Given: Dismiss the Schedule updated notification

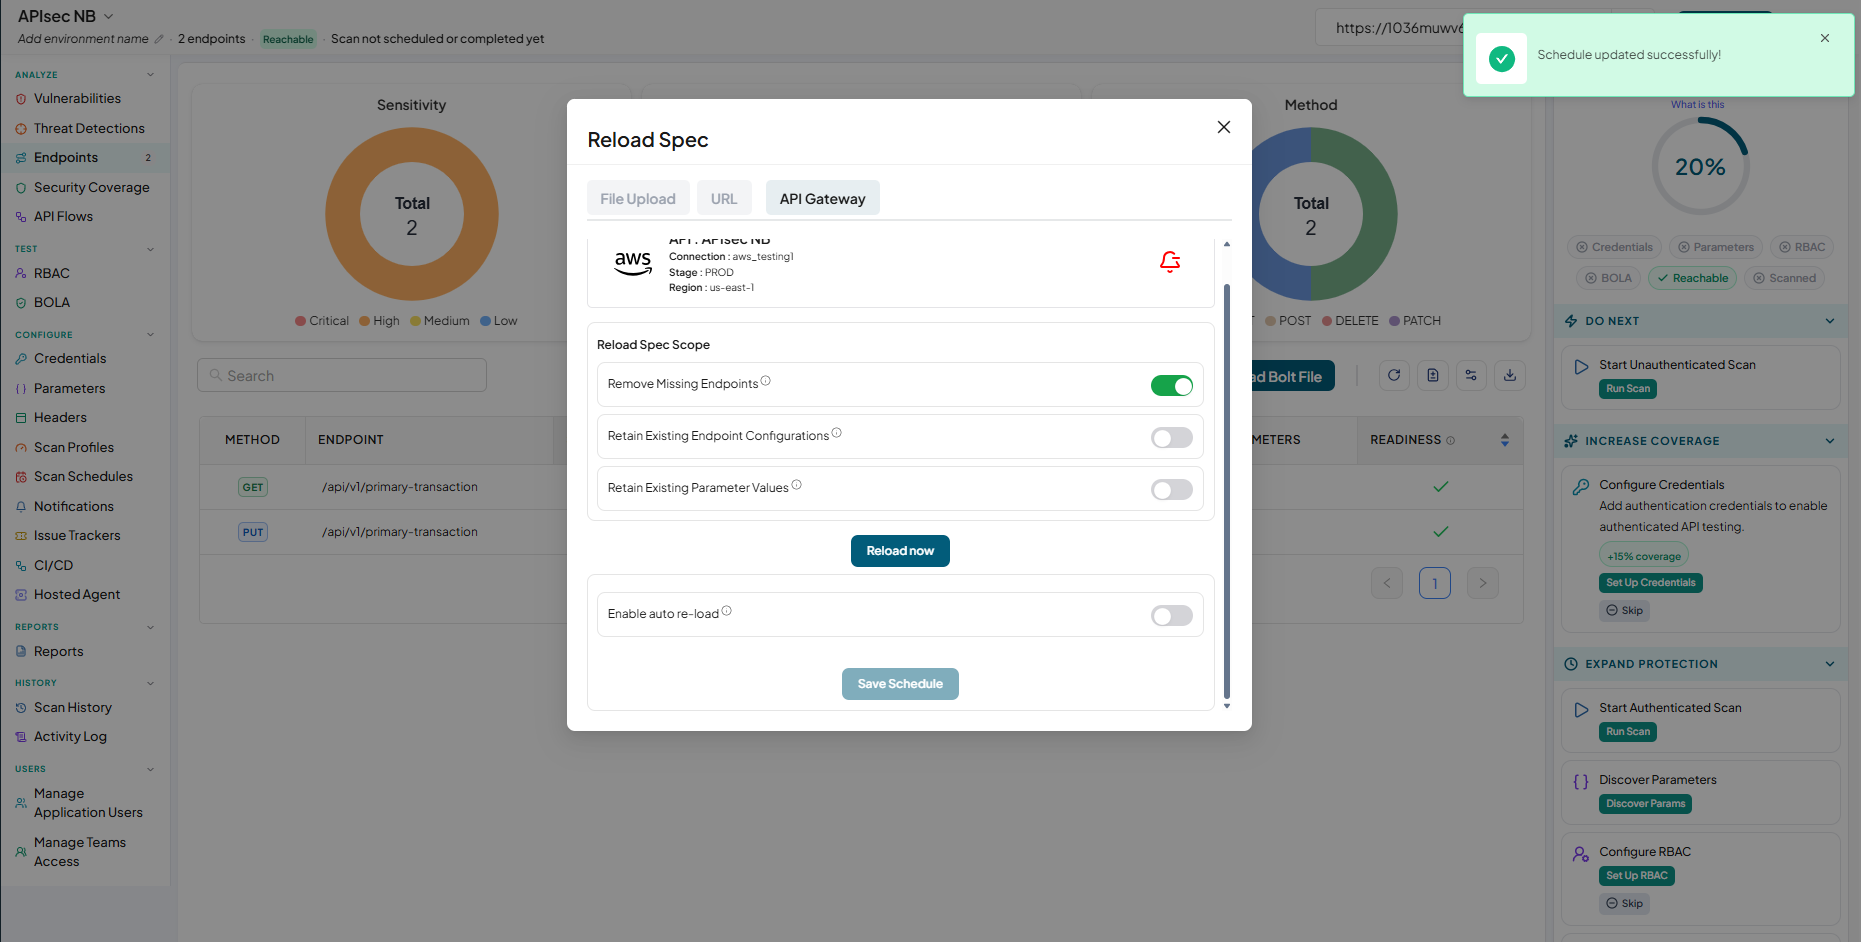Looking at the screenshot, I should 1825,38.
